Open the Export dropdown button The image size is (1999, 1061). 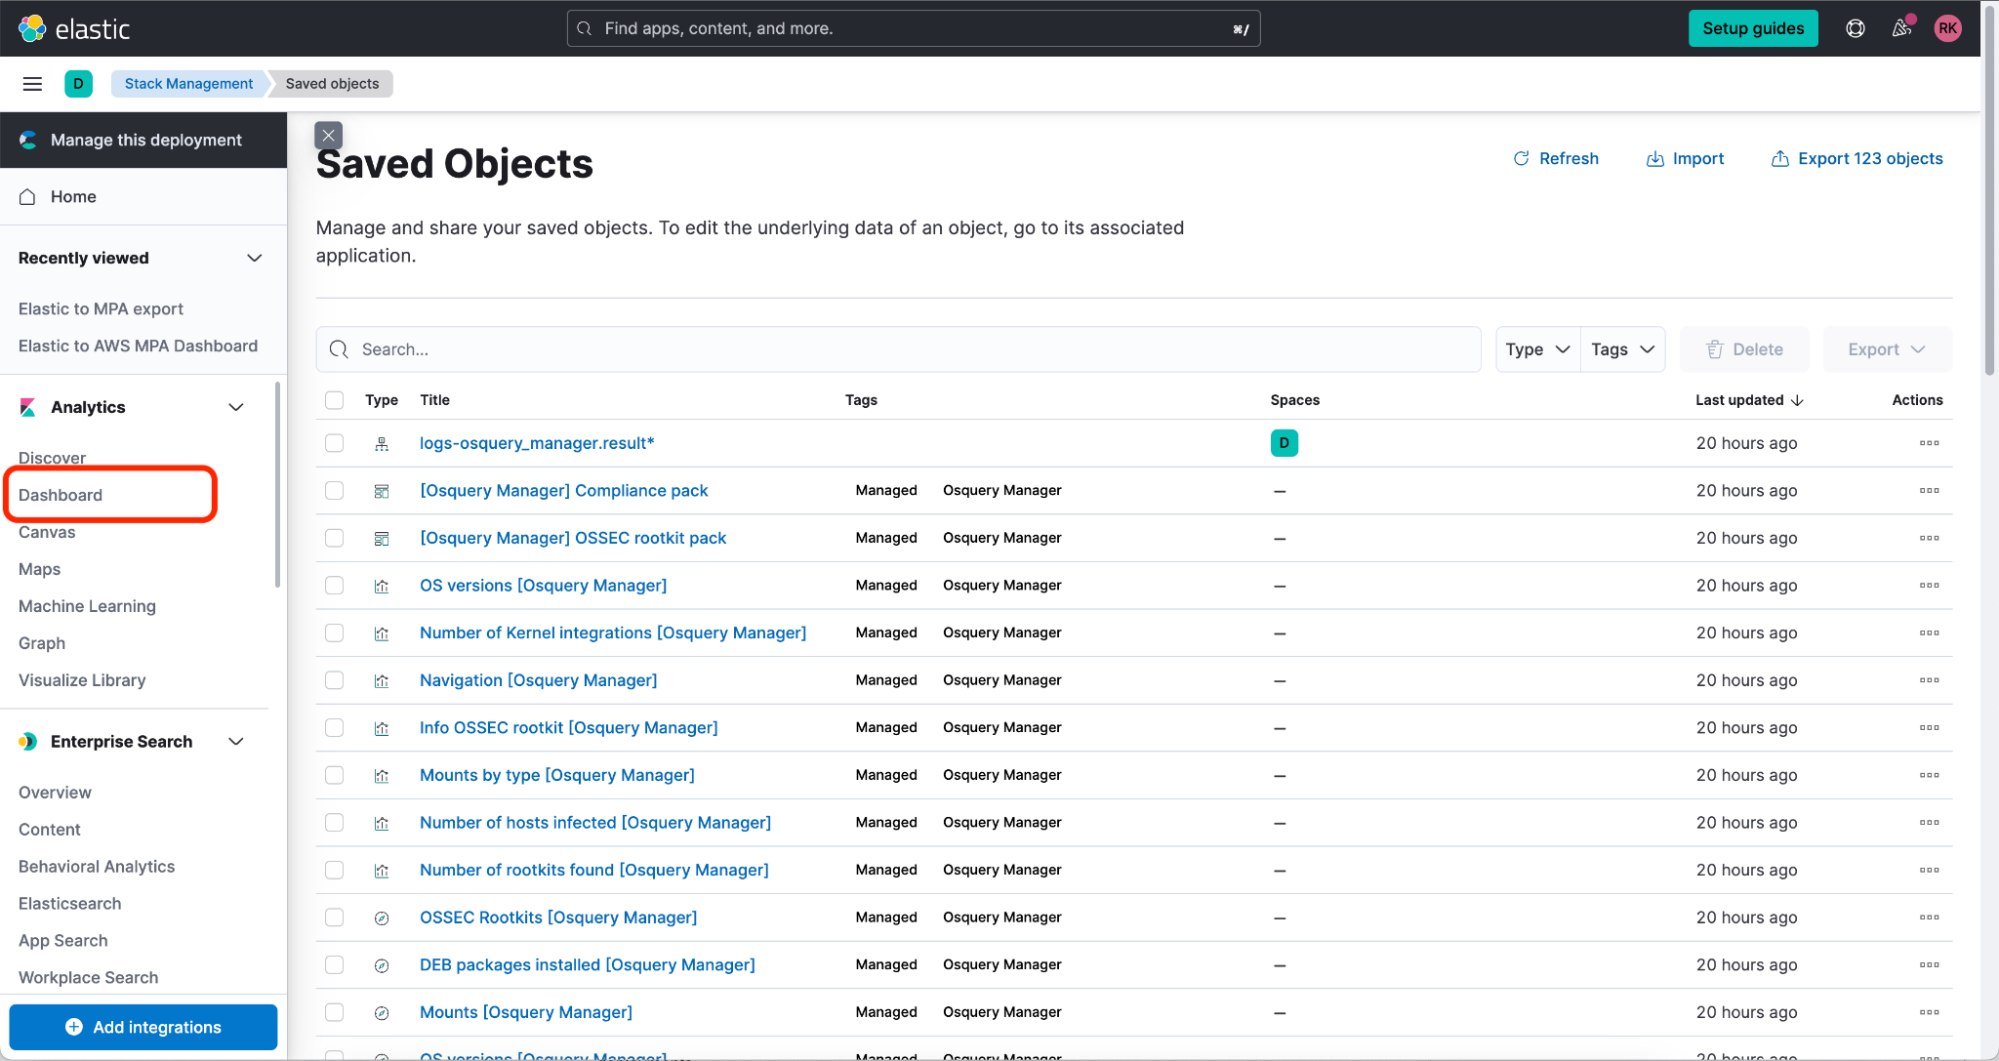pyautogui.click(x=1886, y=349)
